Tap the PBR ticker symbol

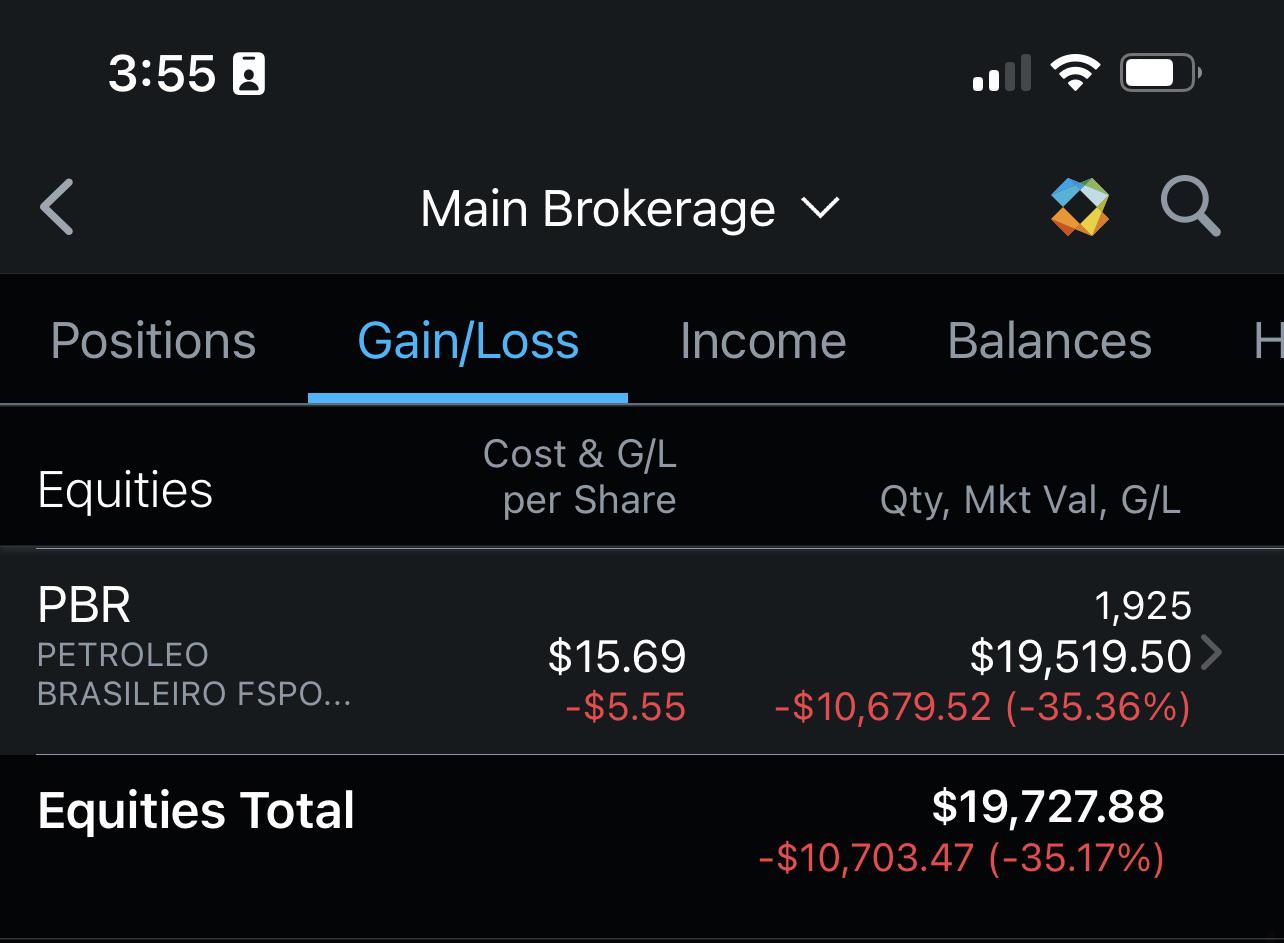(x=84, y=605)
